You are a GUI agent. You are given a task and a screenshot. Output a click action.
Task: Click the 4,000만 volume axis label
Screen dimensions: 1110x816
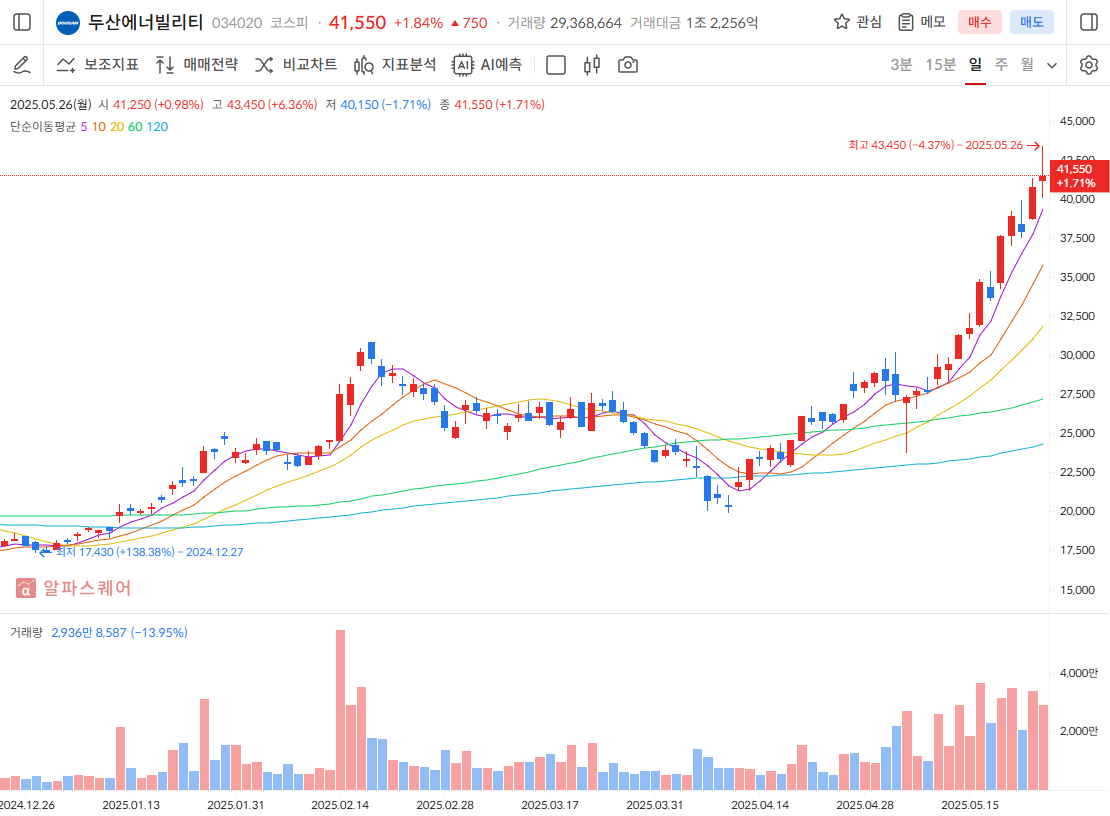point(1079,673)
